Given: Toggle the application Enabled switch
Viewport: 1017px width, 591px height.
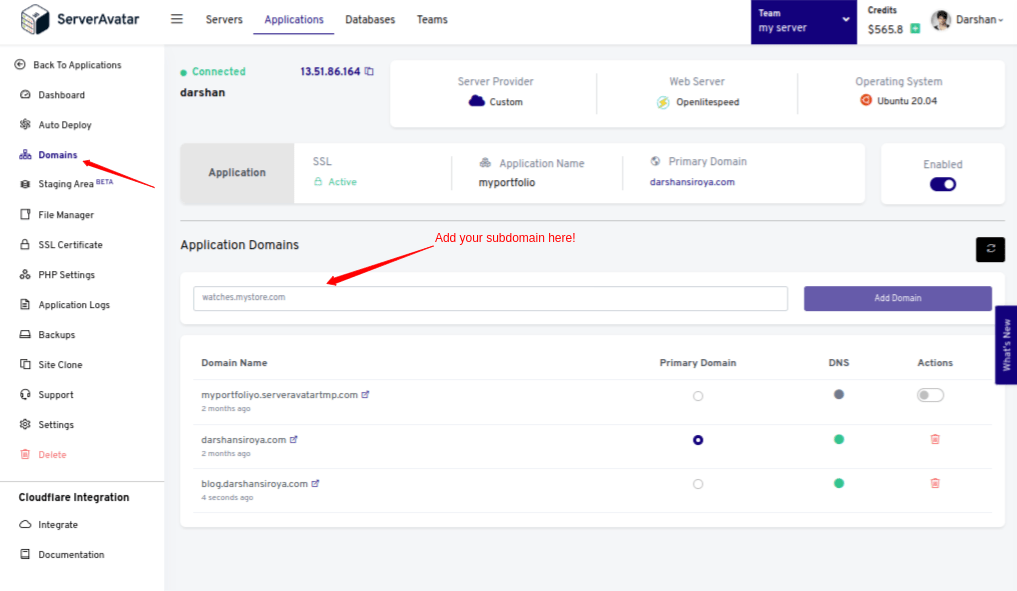Looking at the screenshot, I should 942,184.
